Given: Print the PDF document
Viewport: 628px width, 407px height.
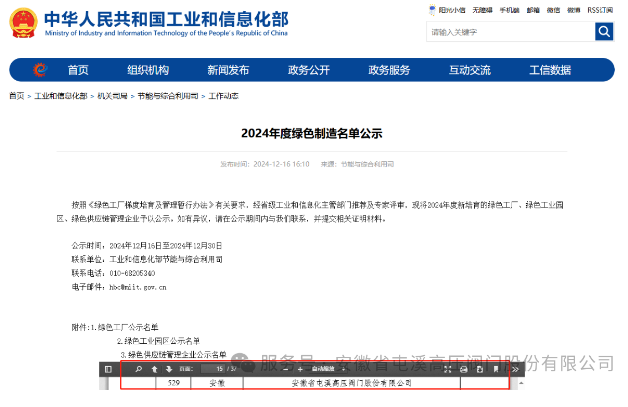Looking at the screenshot, I should pos(463,369).
